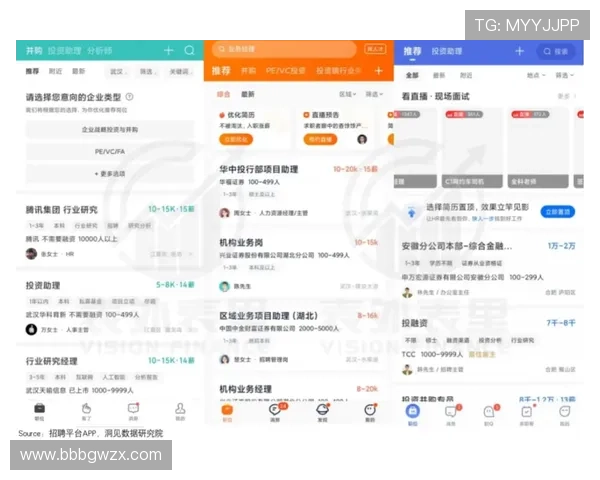Click the 搜索 search box in blue header
Image resolution: width=600 pixels, height=480 pixels.
click(x=556, y=51)
